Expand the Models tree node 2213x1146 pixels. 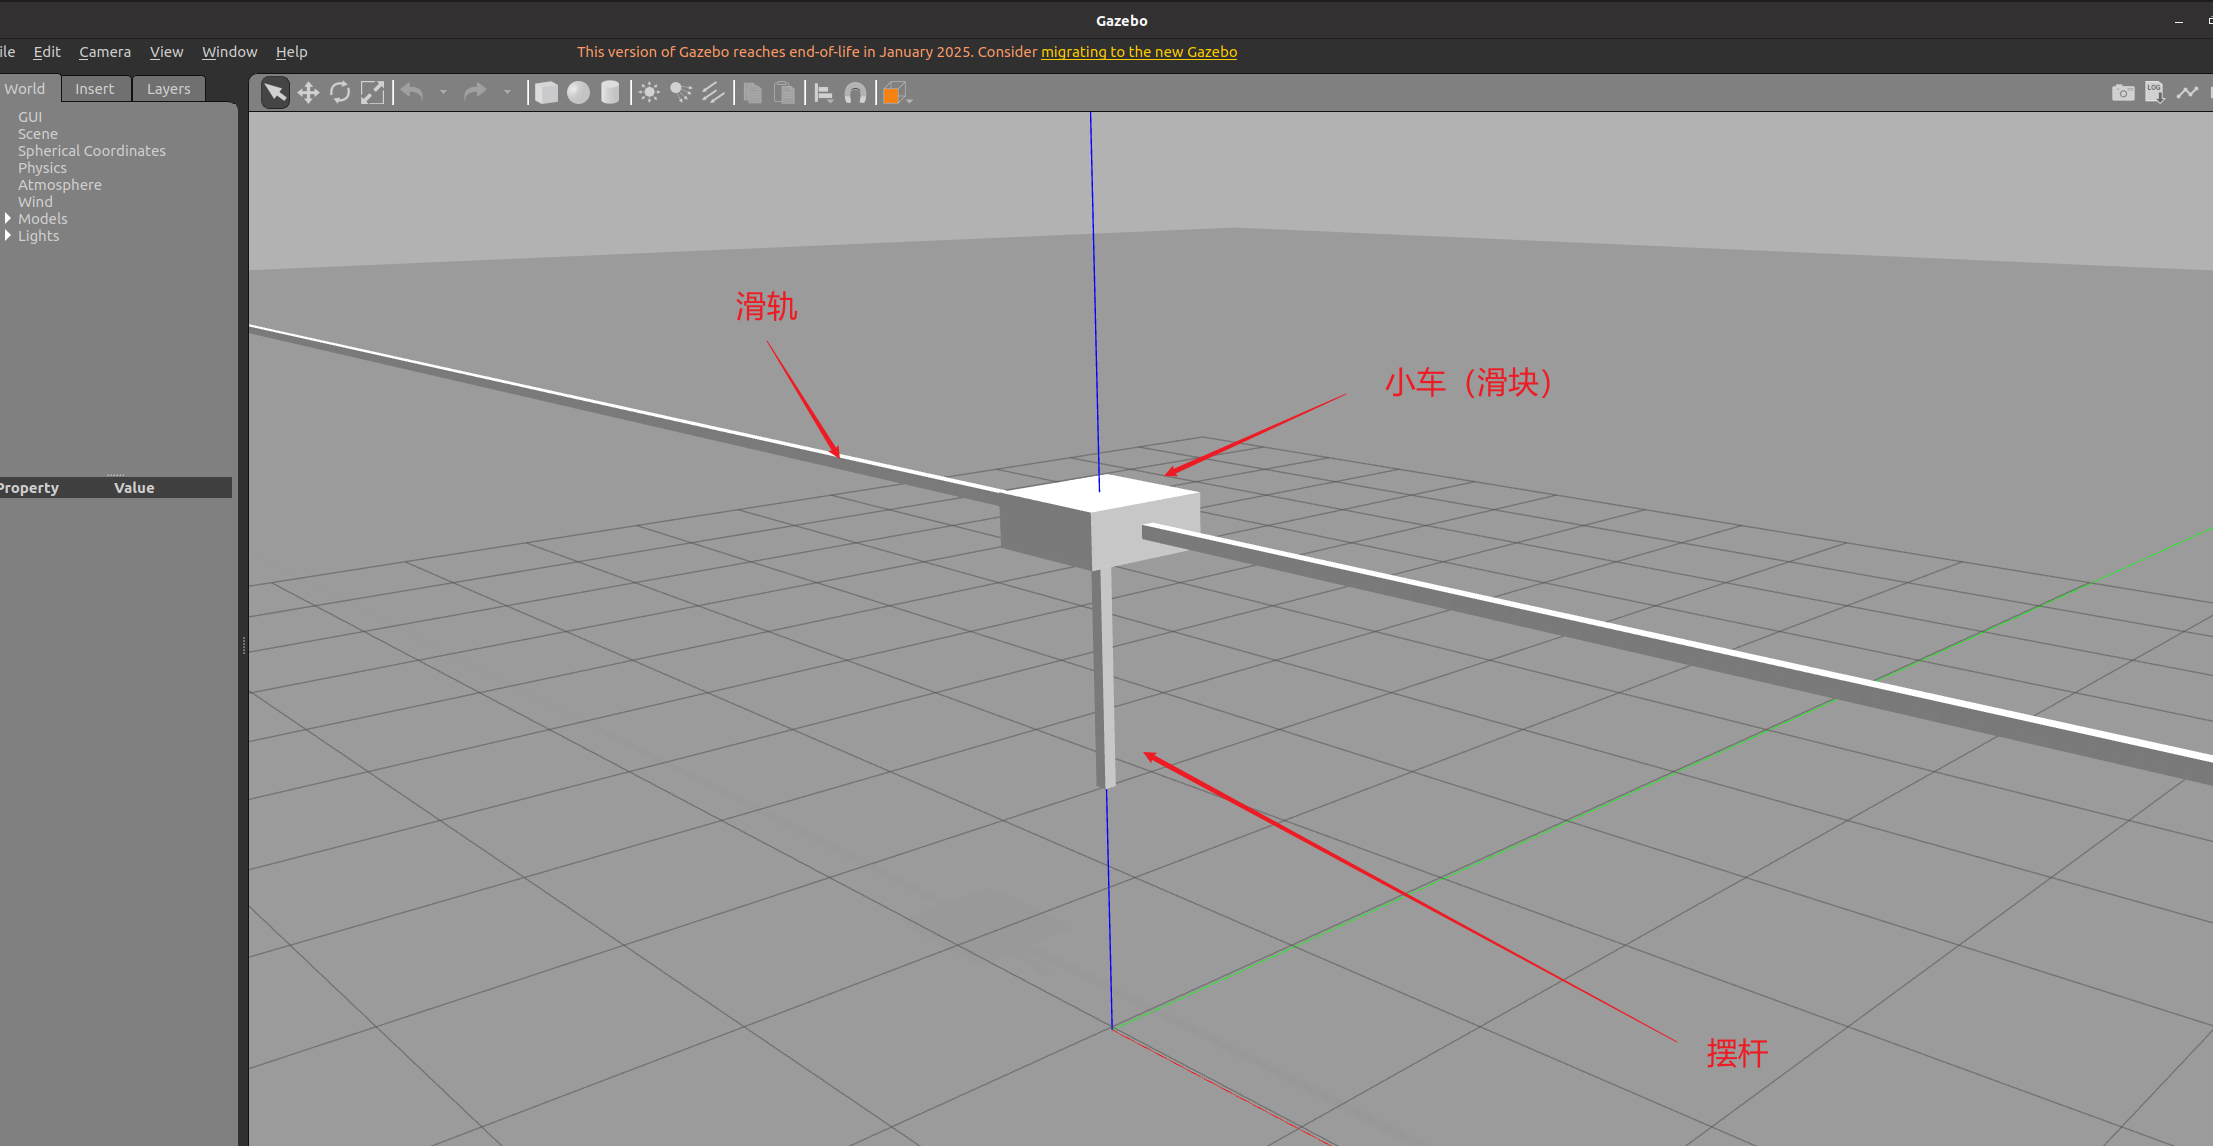coord(8,219)
